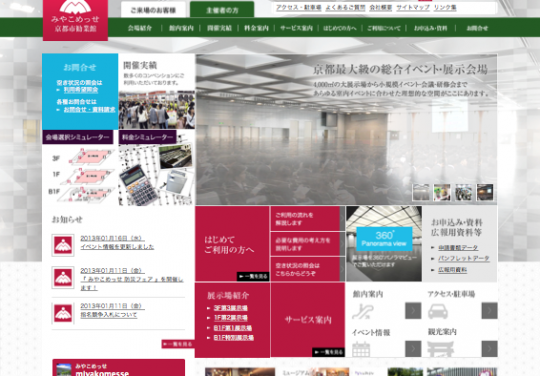This screenshot has width=540, height=376.
Task: Switch to the 主催者の方 tab
Action: pyautogui.click(x=222, y=10)
